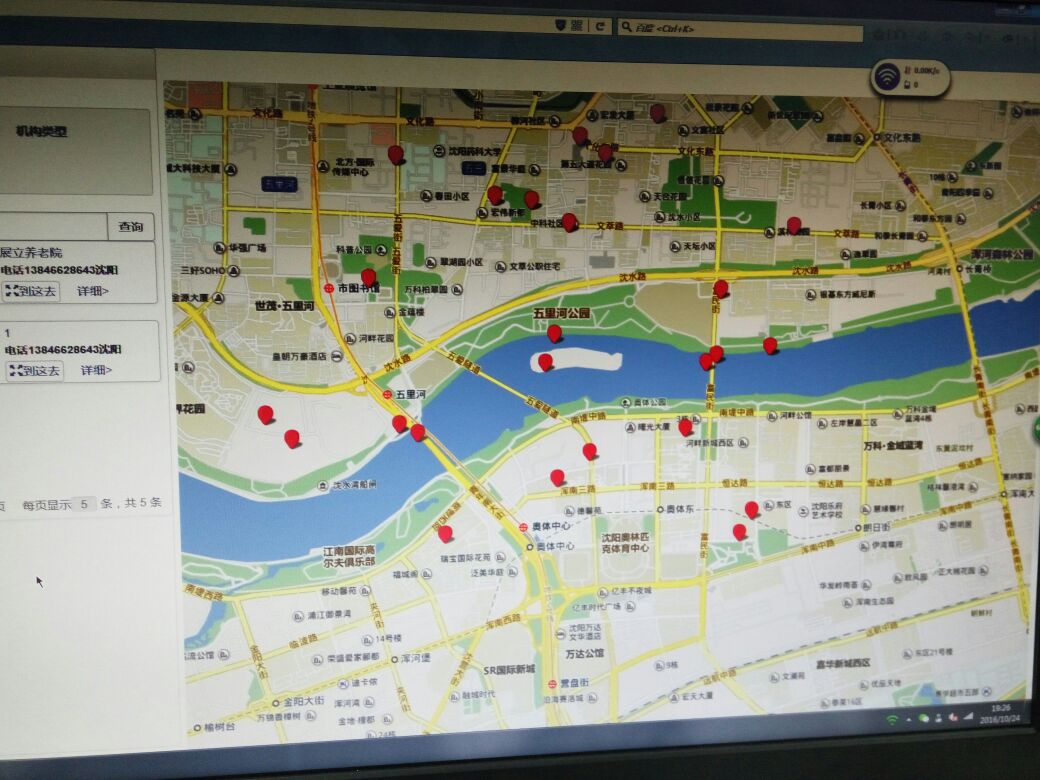Click 到这去 in the second result card
The image size is (1040, 780).
(35, 371)
